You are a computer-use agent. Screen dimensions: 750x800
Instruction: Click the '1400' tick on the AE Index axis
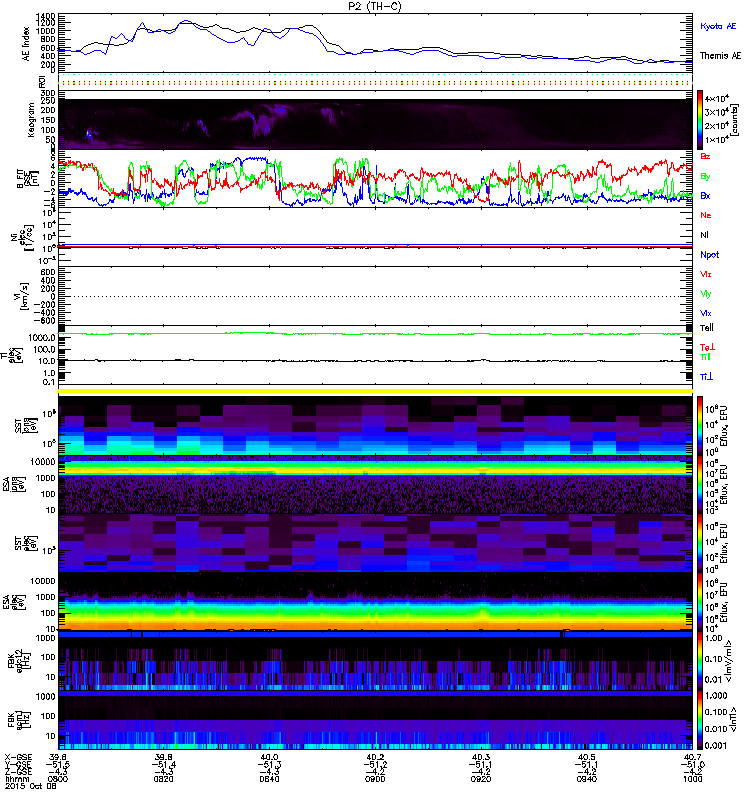point(45,17)
